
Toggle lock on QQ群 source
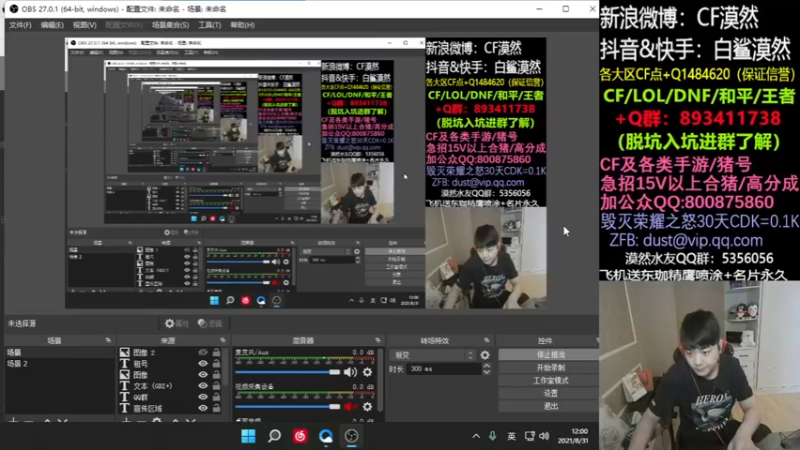click(216, 397)
